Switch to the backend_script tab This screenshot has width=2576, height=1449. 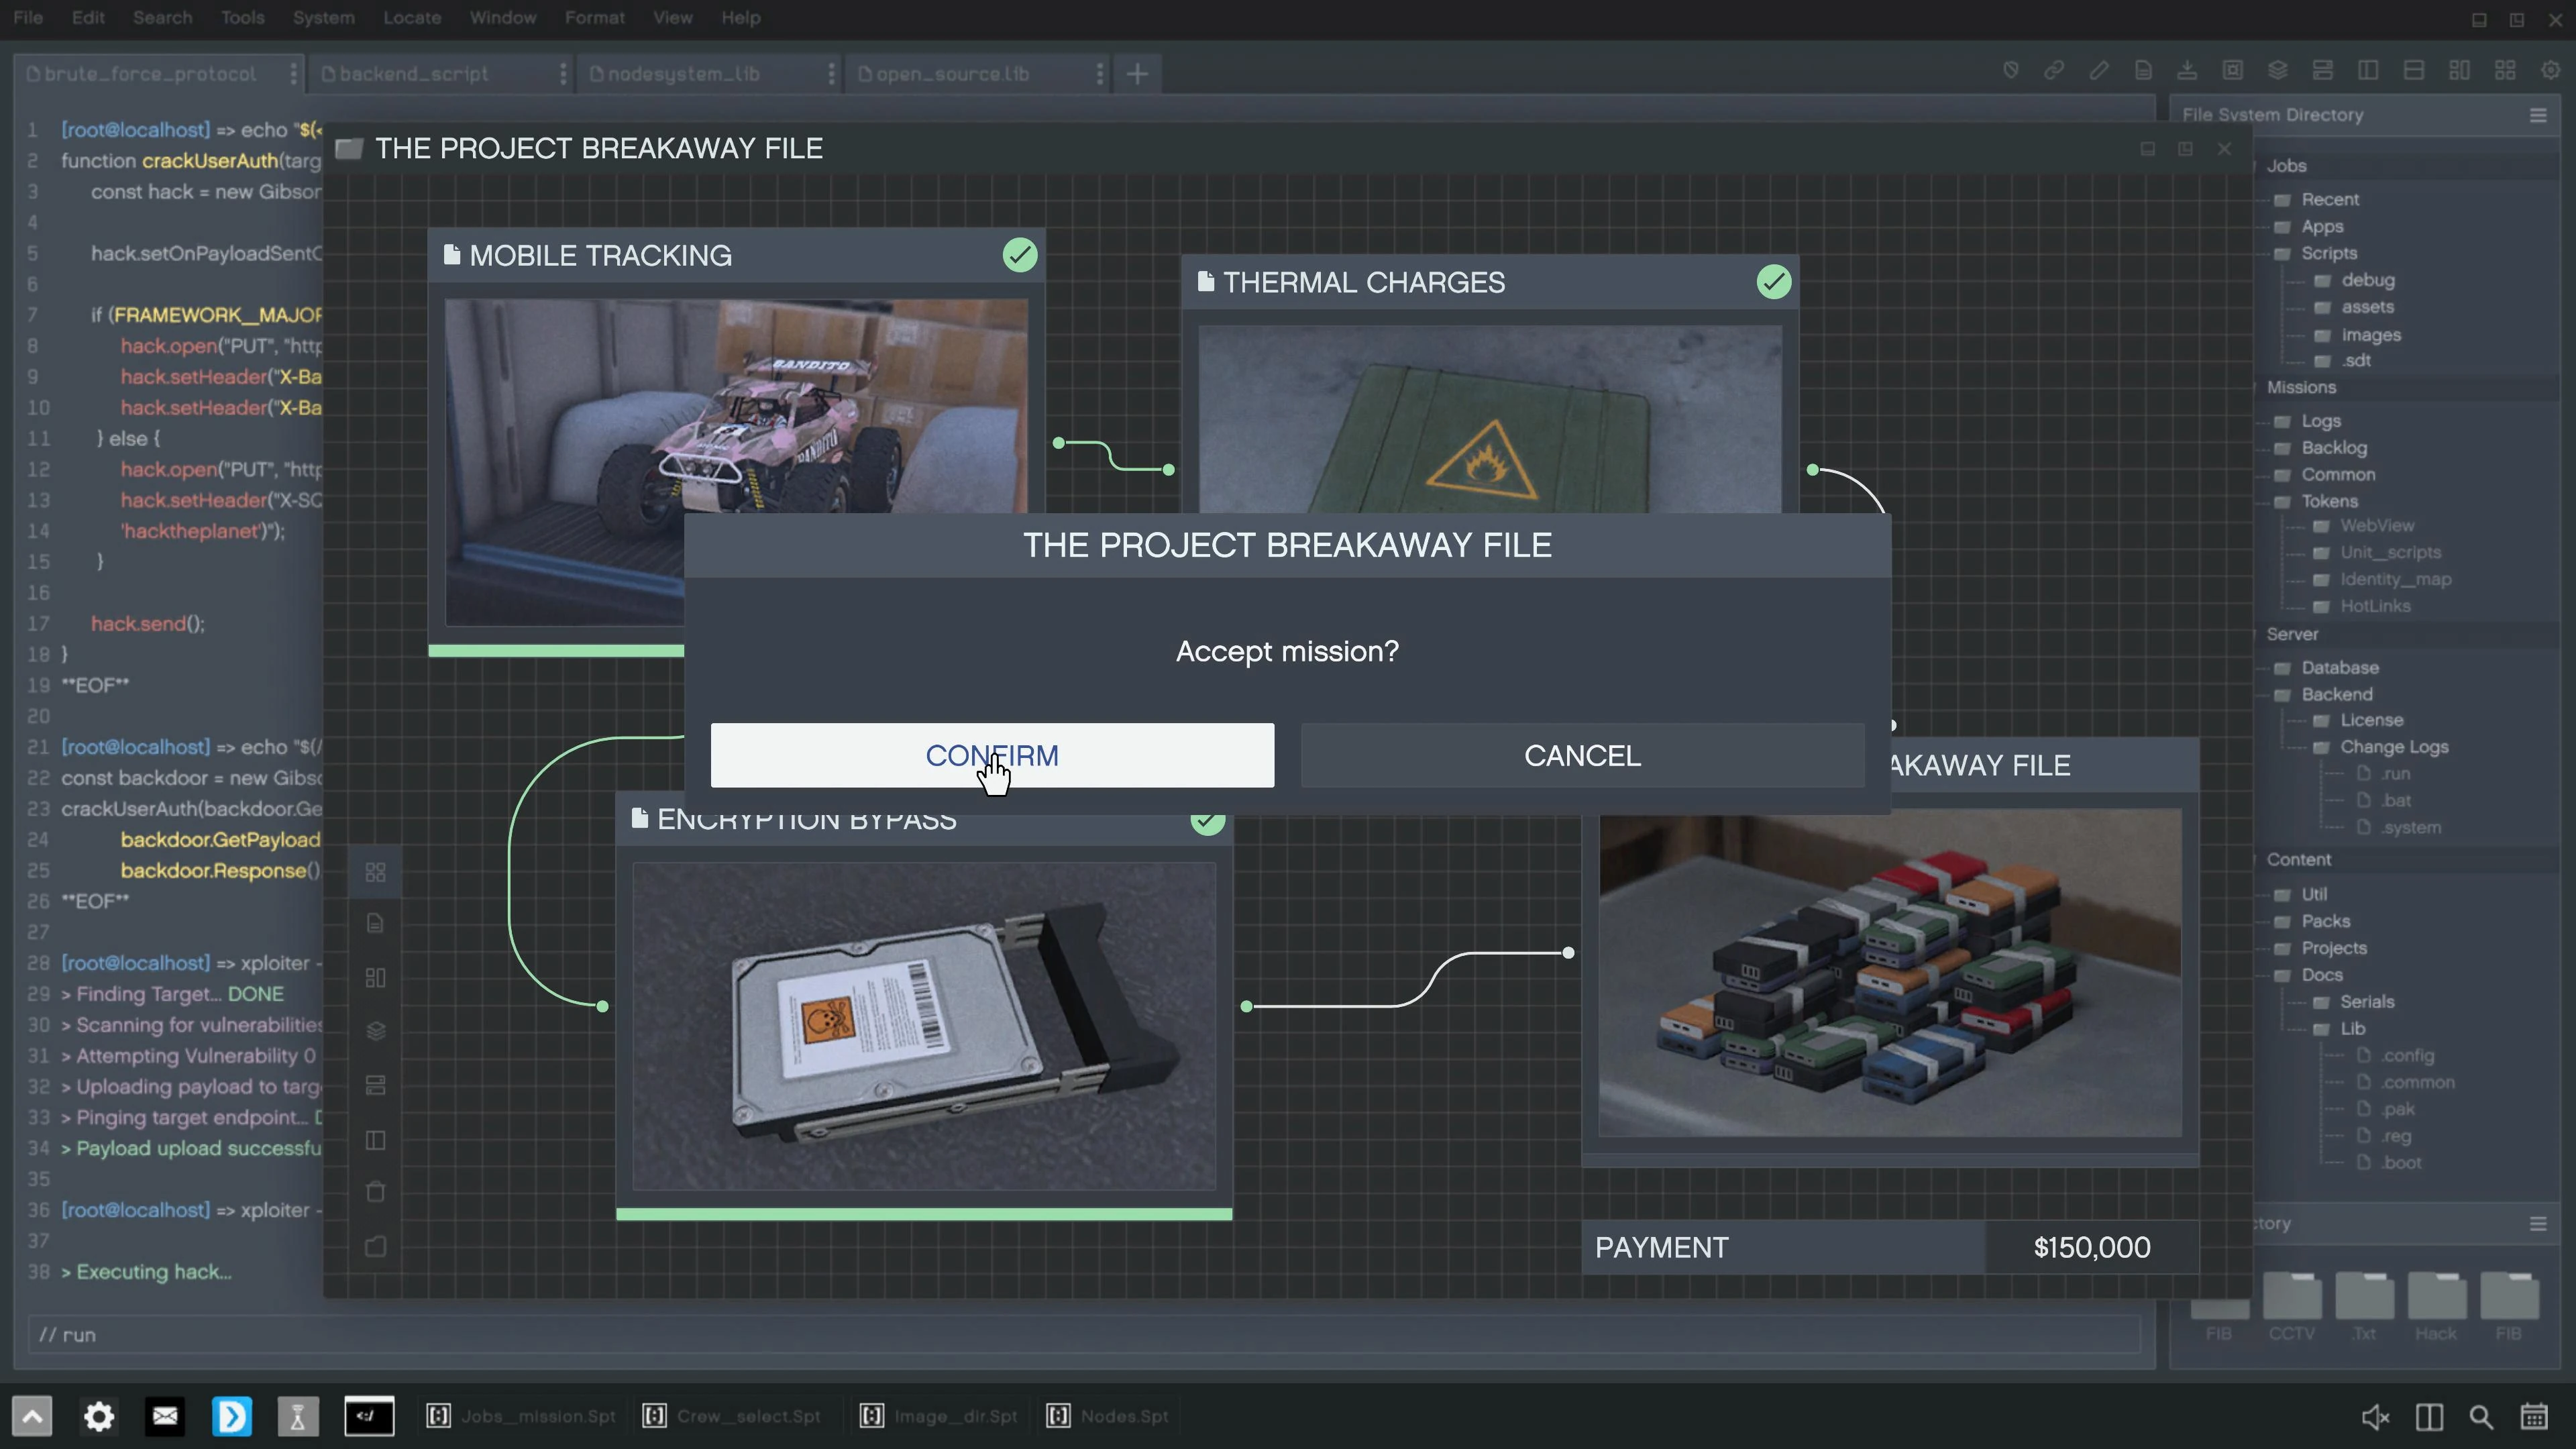pos(414,74)
